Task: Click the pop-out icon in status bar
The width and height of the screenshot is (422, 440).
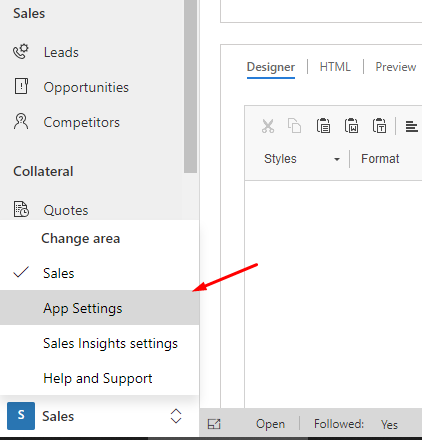Action: [214, 424]
